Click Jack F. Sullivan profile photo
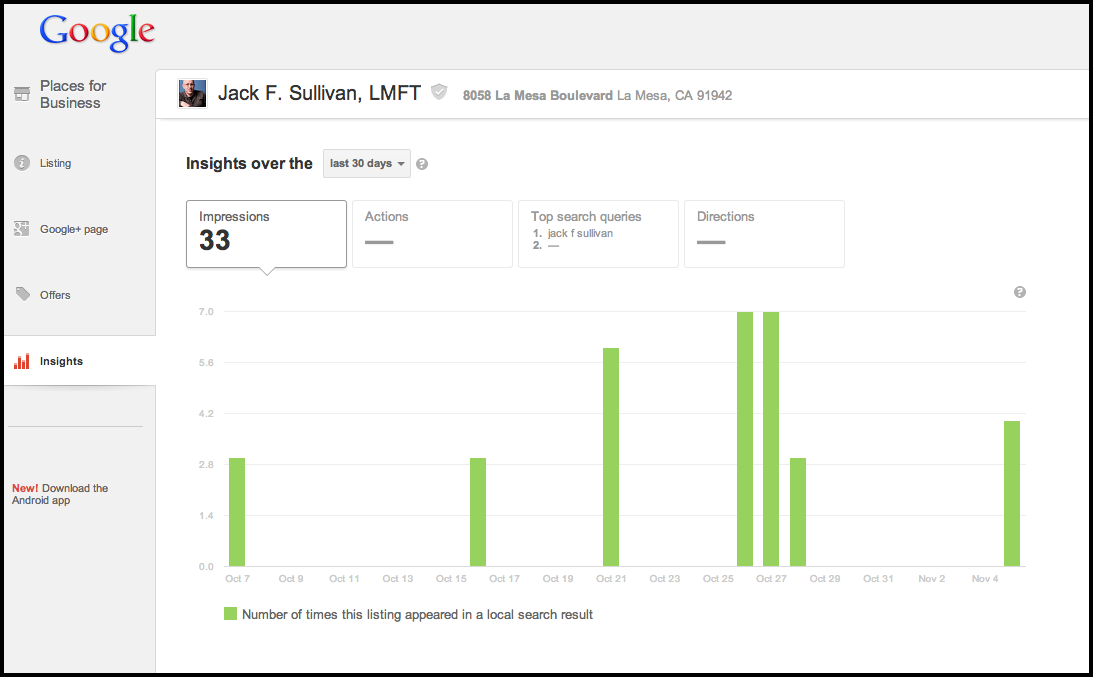1093x677 pixels. [x=192, y=93]
